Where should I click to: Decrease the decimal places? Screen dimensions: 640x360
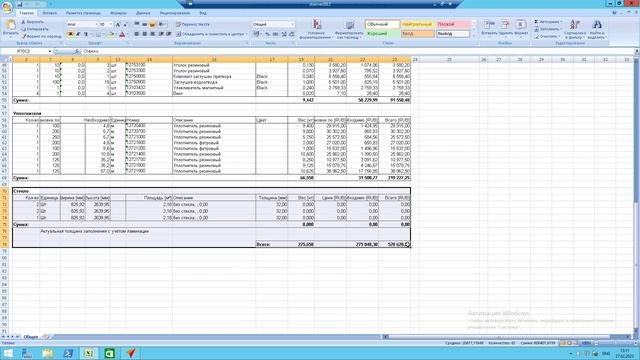pyautogui.click(x=292, y=34)
